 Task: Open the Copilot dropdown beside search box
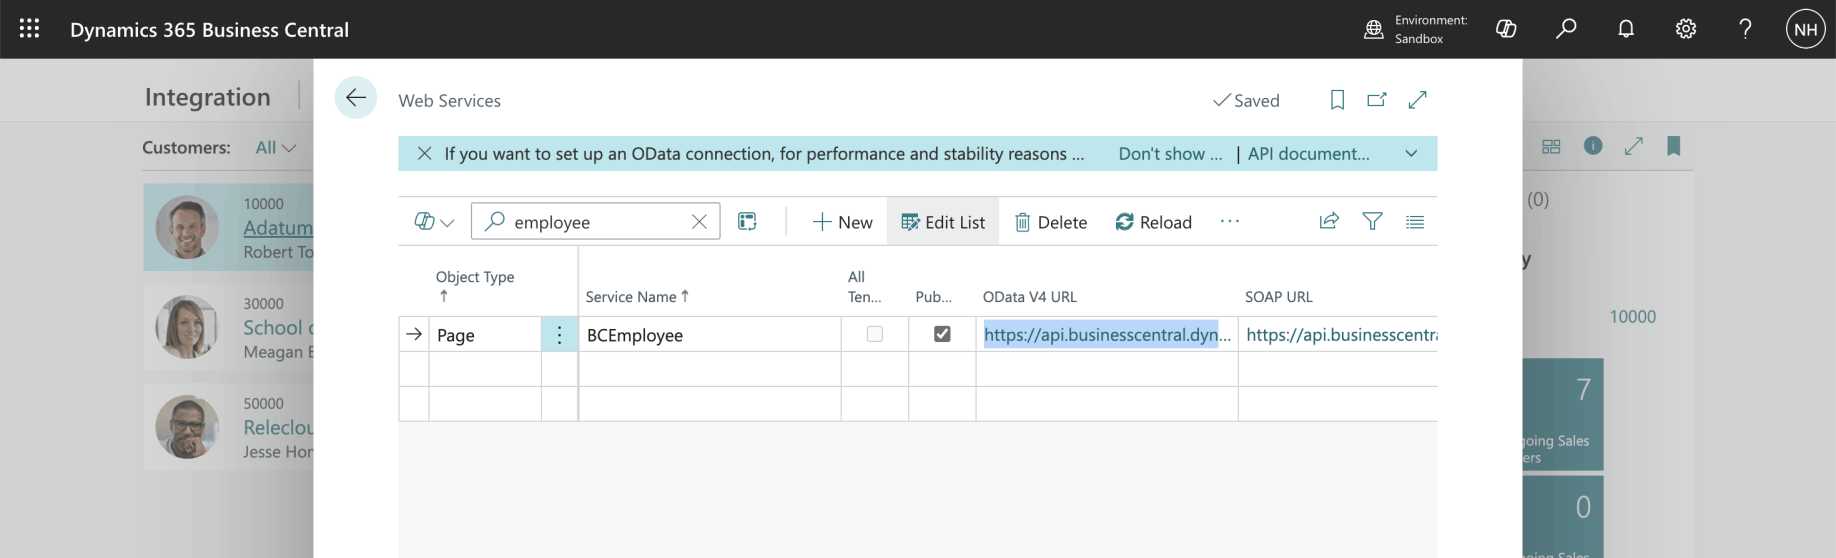[x=434, y=222]
